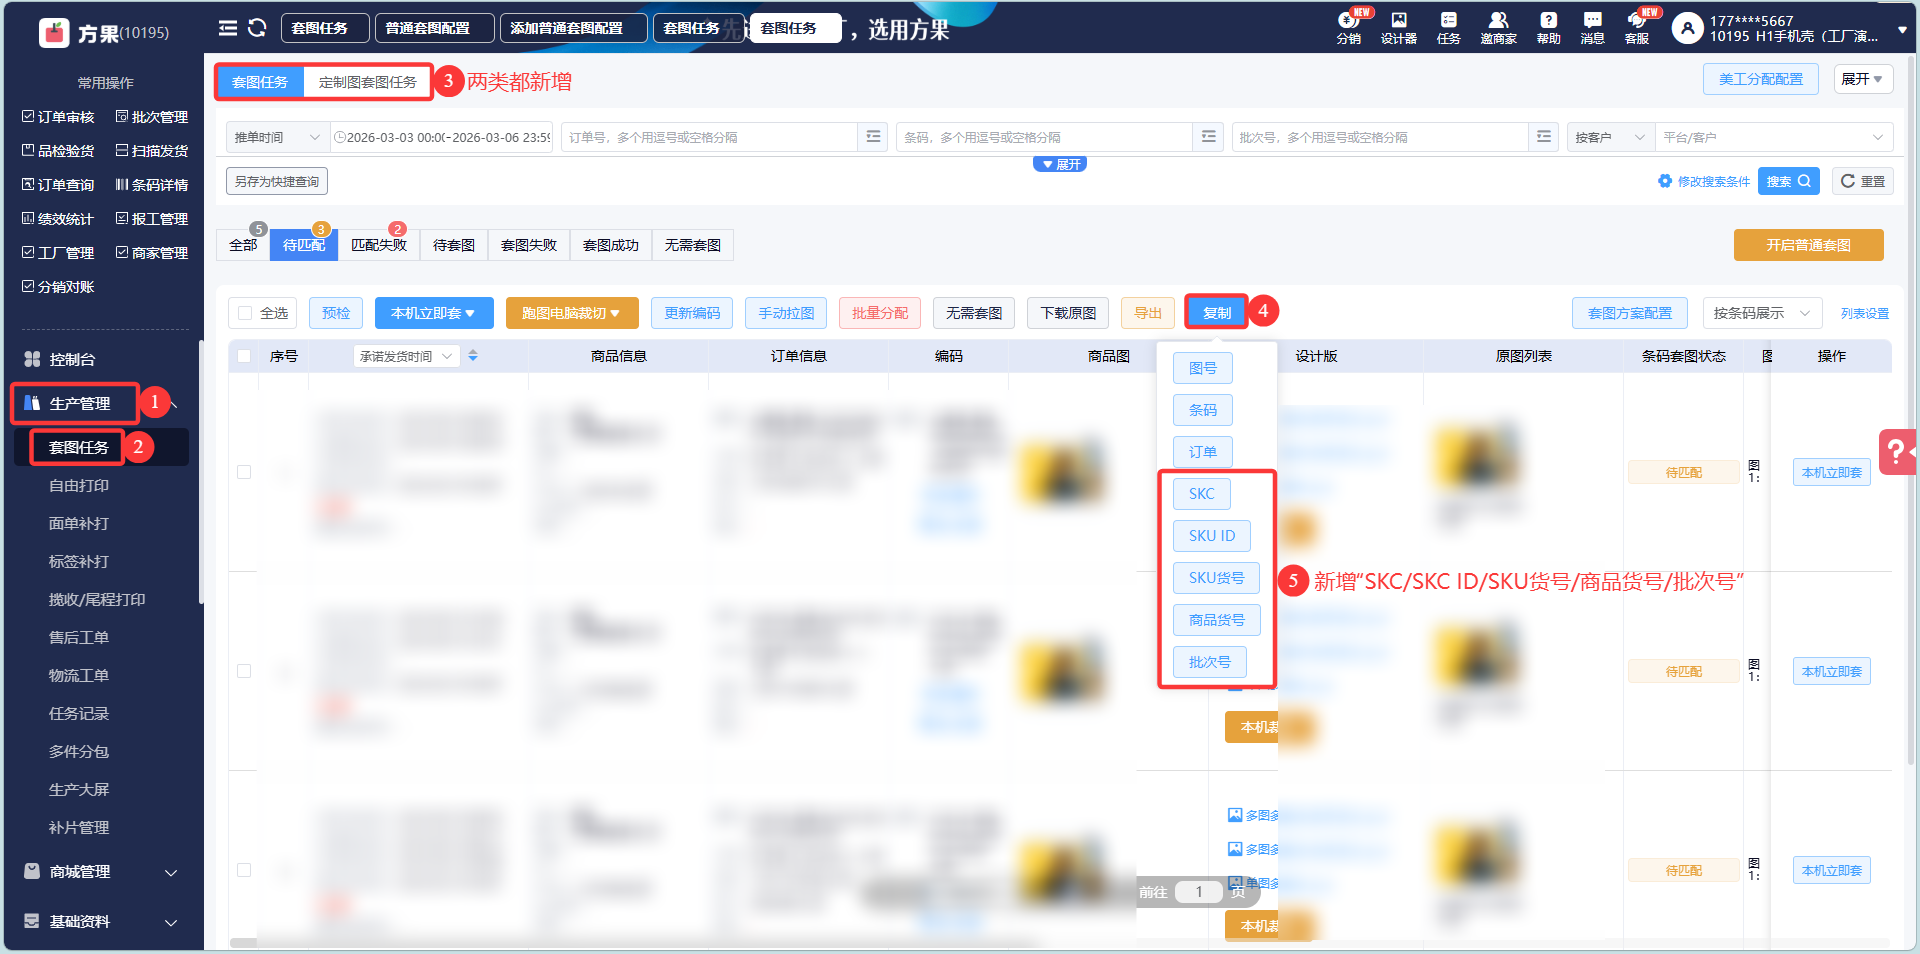Screen dimensions: 1920x954
Task: Click the list icon beside the 批次号 field
Action: click(1544, 137)
